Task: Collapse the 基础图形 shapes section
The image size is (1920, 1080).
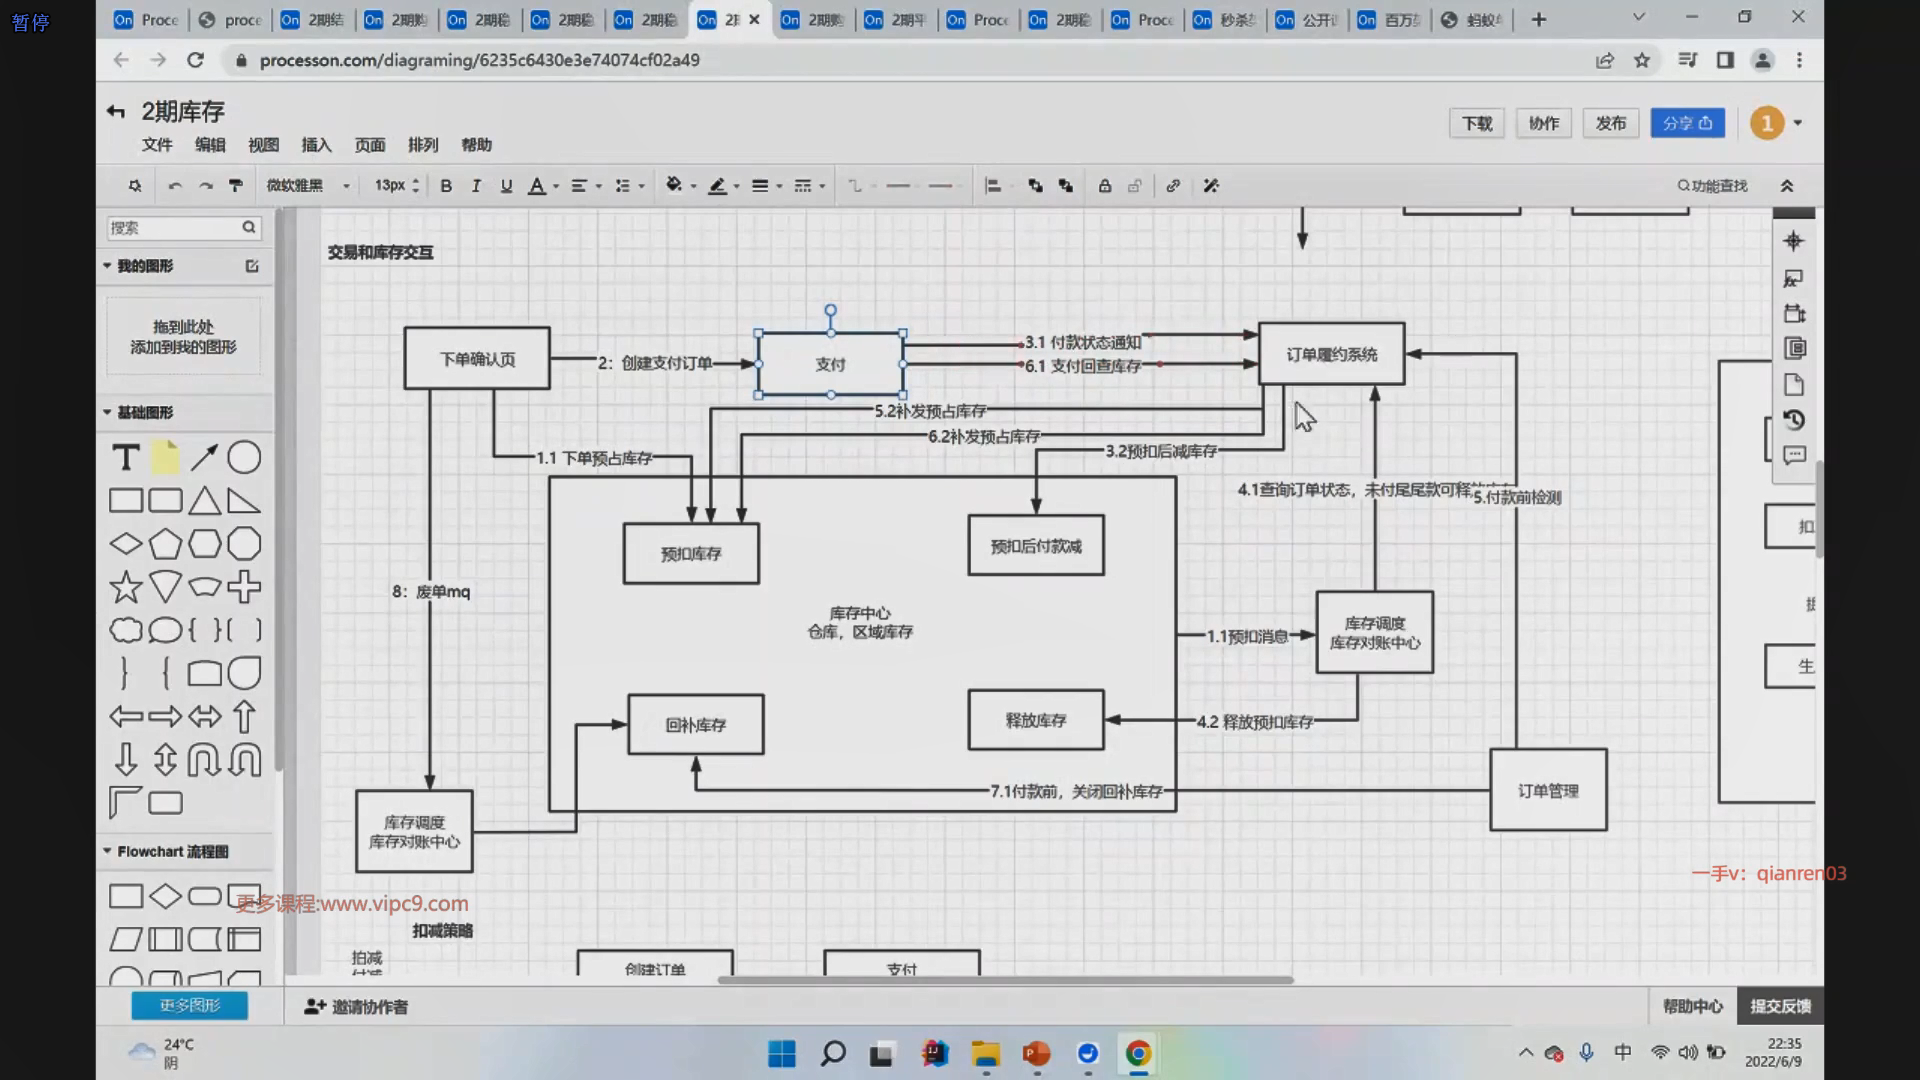Action: point(108,412)
